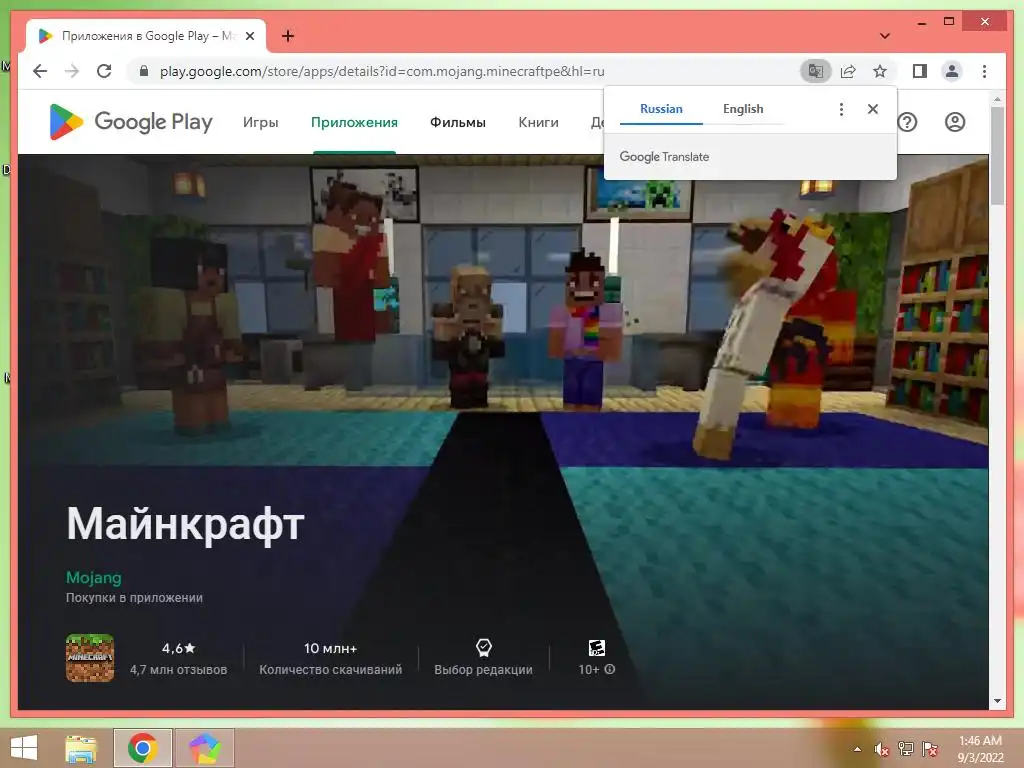Screen dimensions: 1024x768
Task: Go back with the browser back arrow
Action: pyautogui.click(x=40, y=71)
